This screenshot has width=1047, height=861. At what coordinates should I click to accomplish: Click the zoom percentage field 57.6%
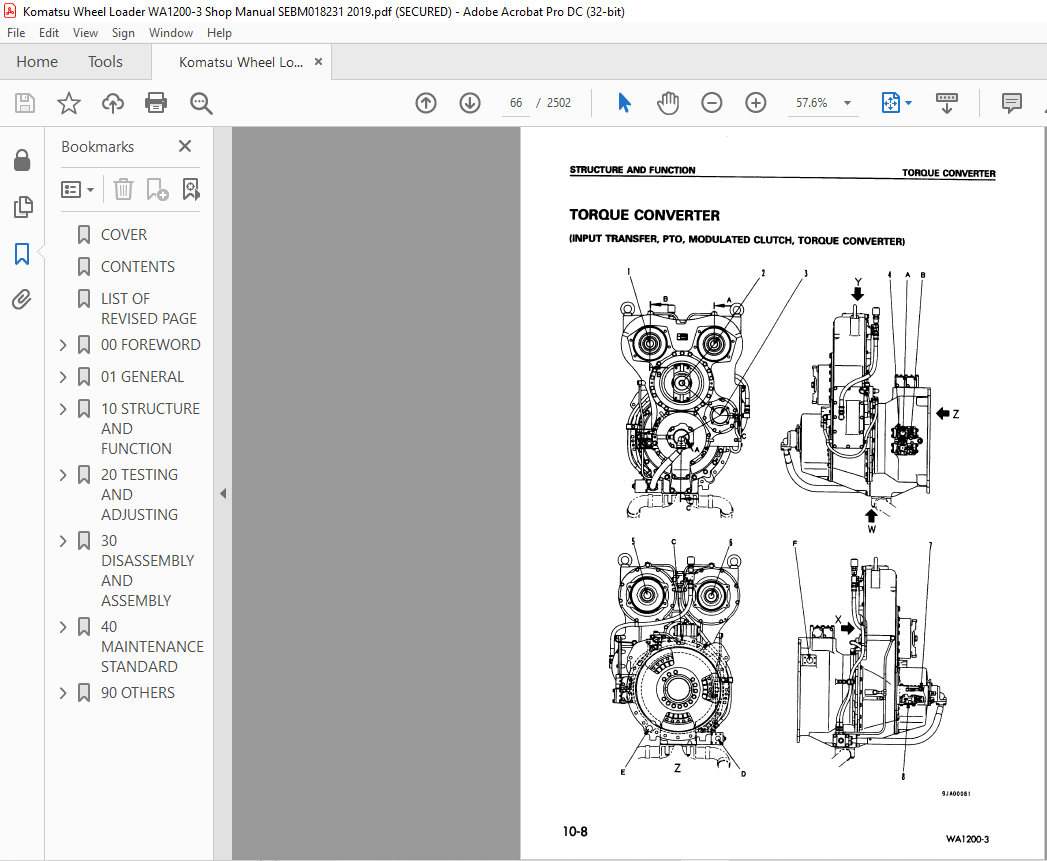(811, 103)
